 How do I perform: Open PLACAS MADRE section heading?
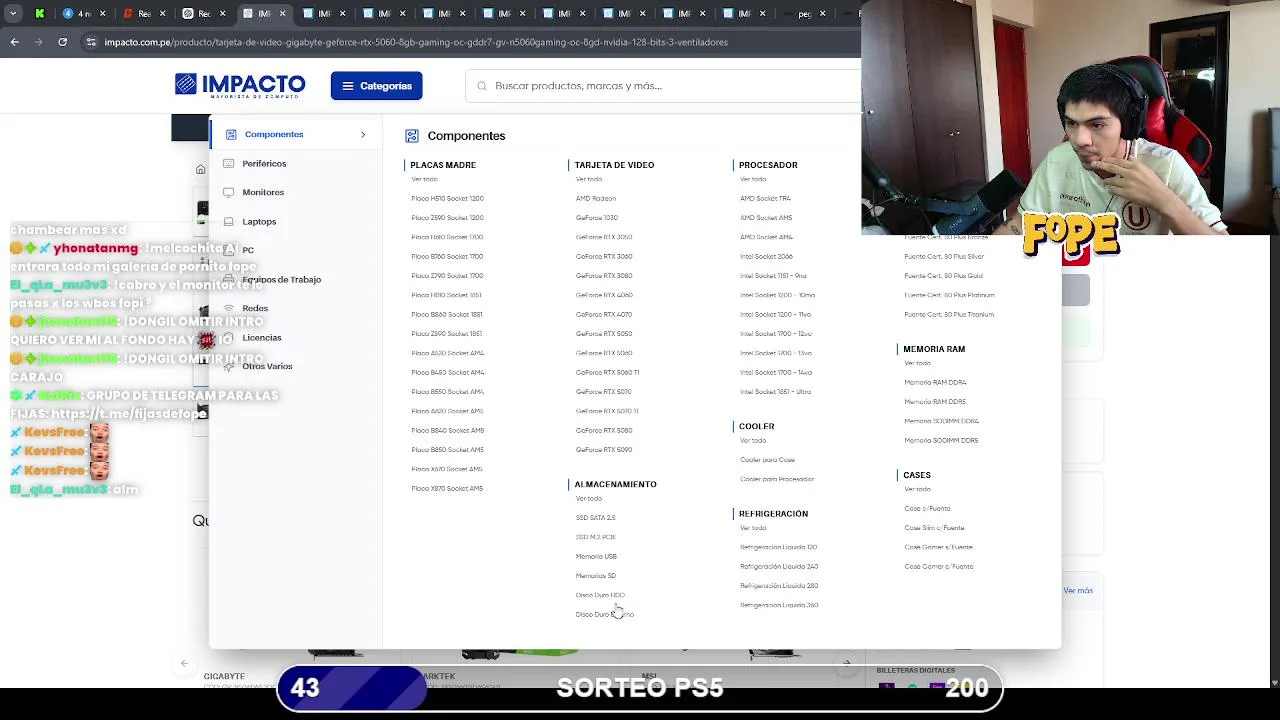(x=443, y=165)
